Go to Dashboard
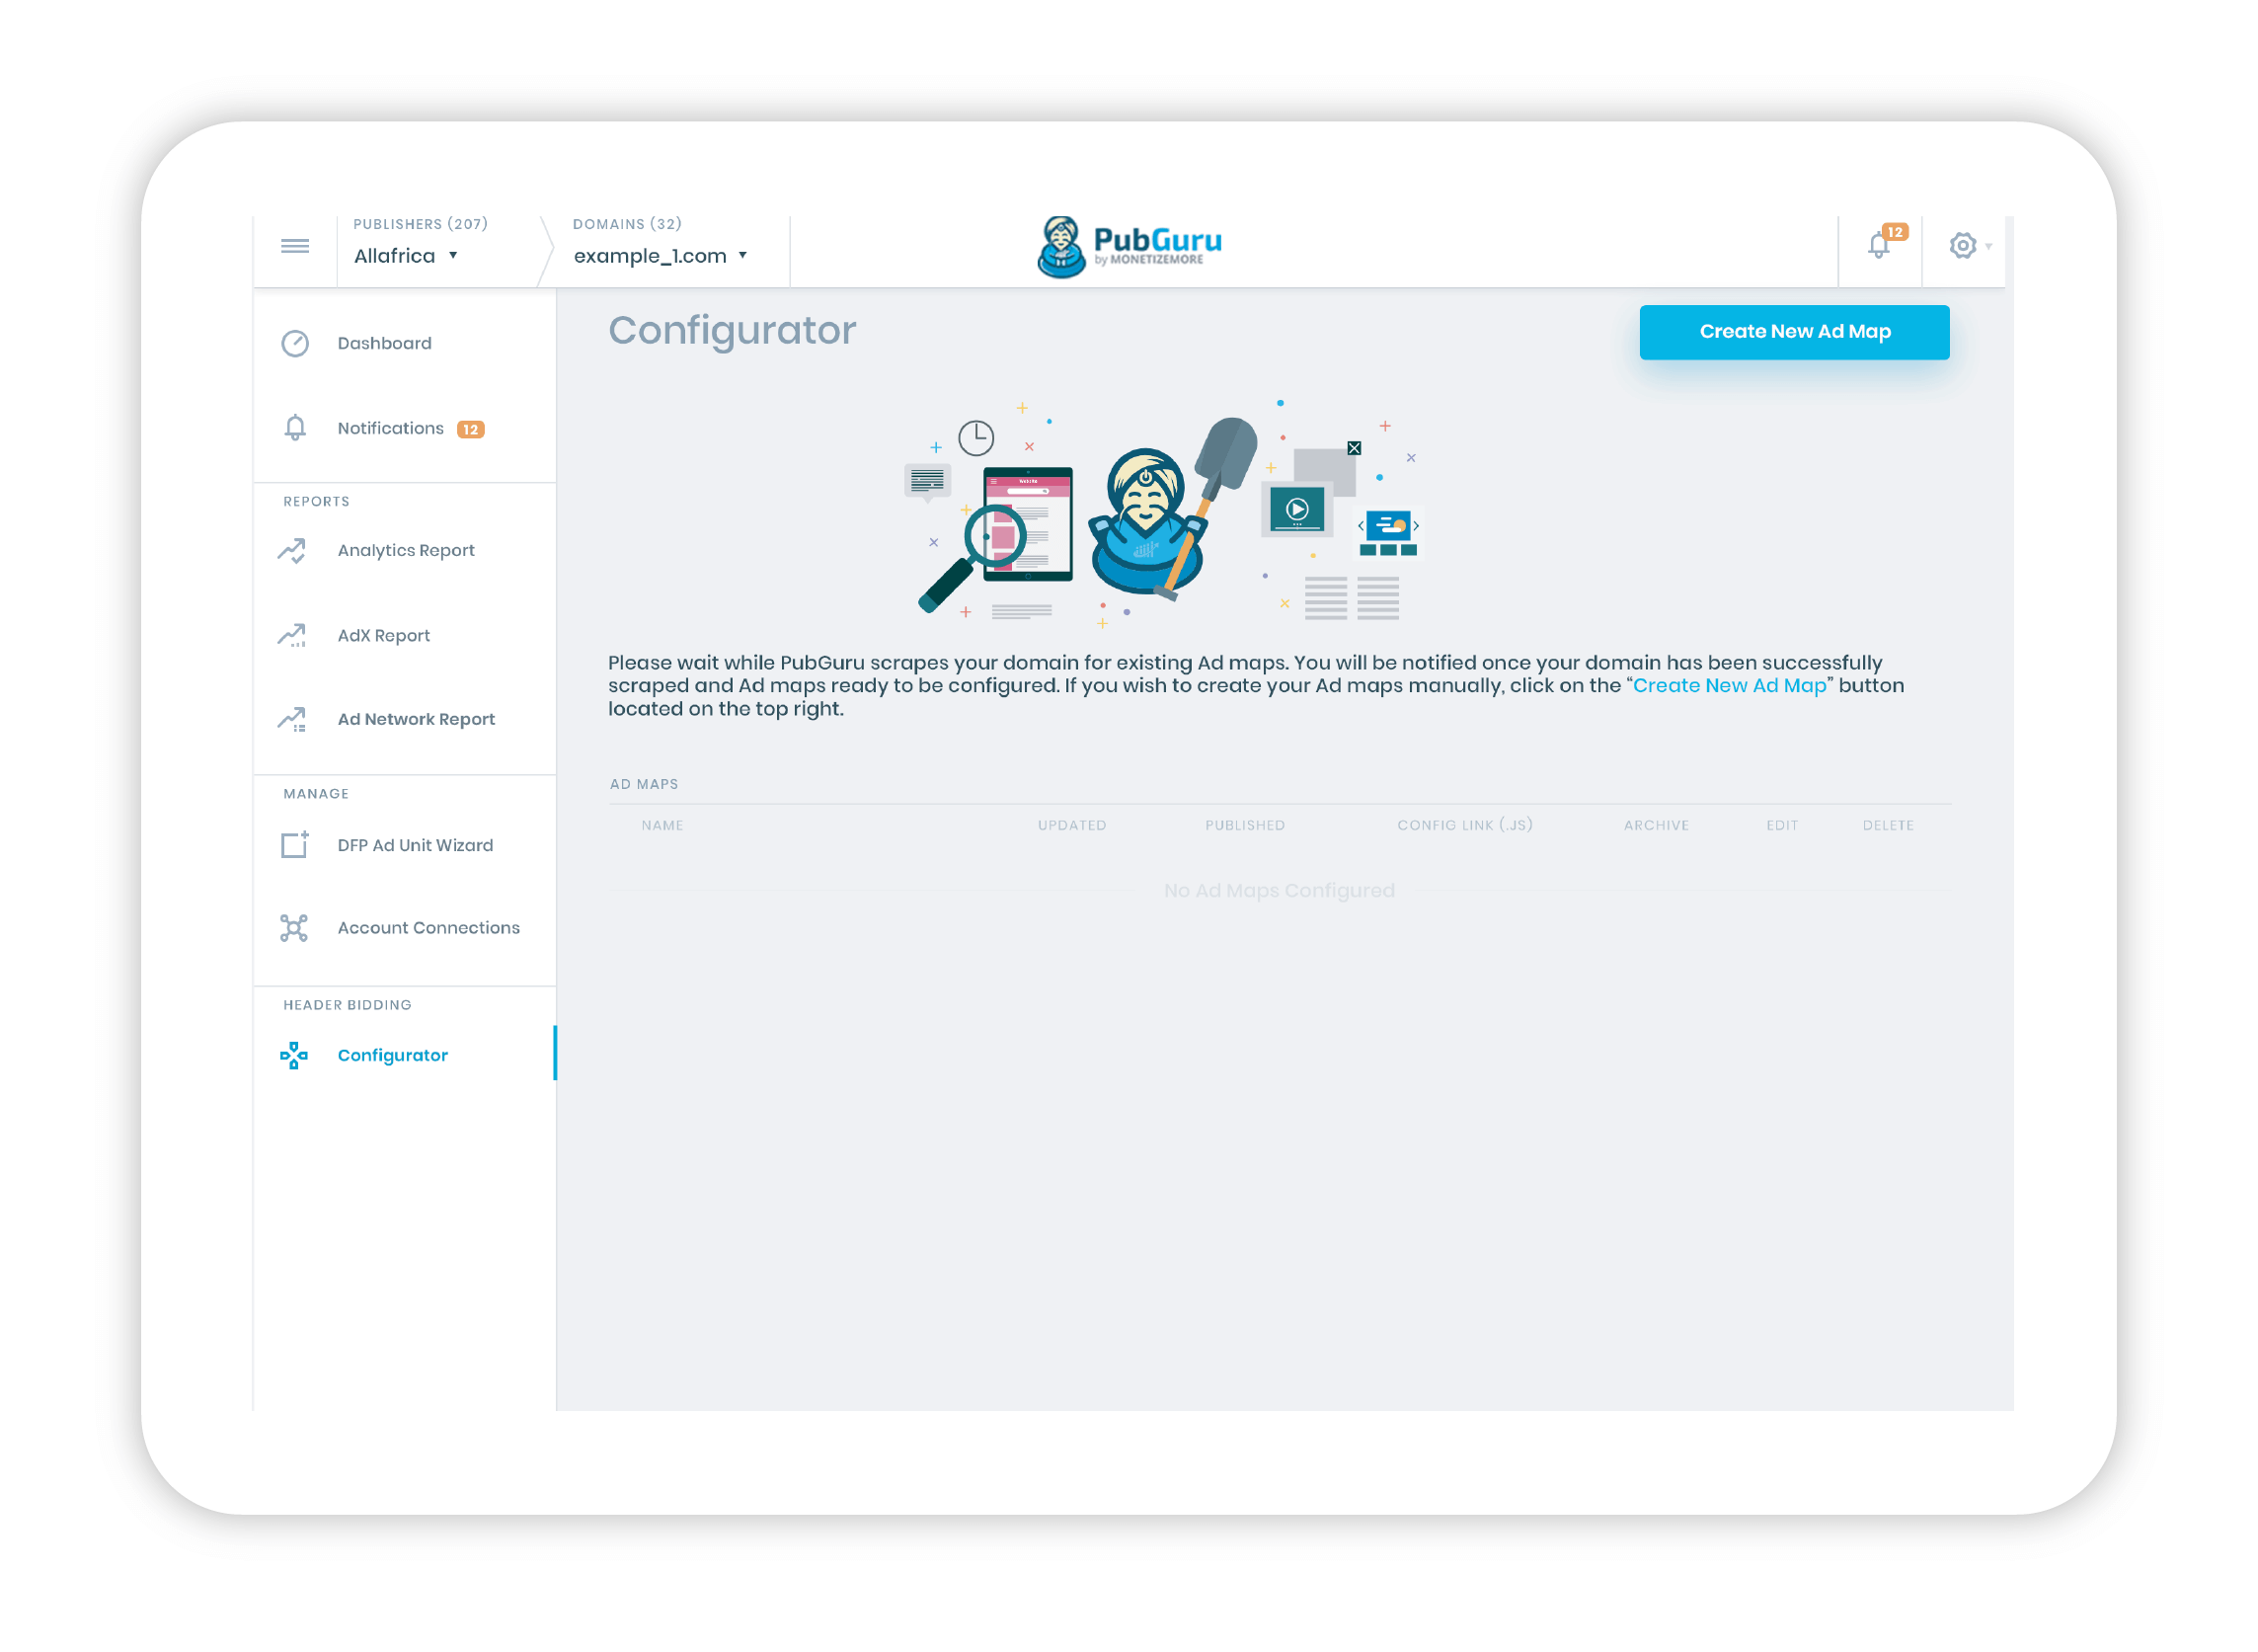Screen dimensions: 2258x1652 385,344
